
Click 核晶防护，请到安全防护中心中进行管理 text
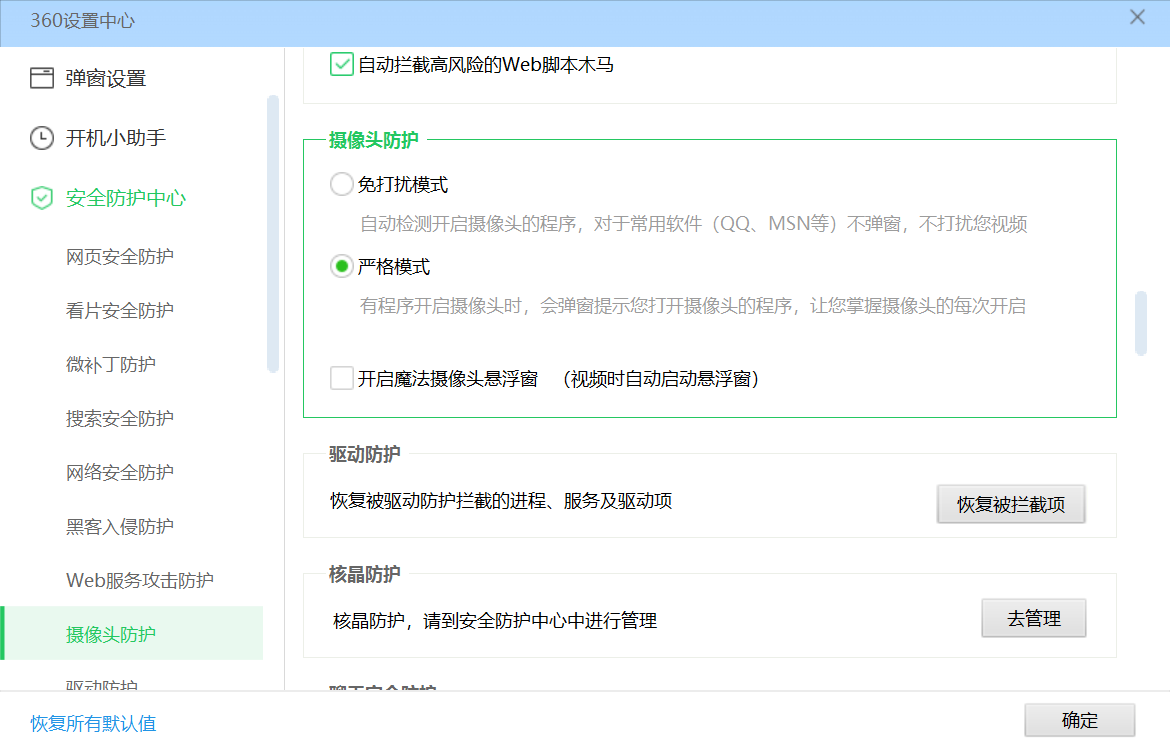[495, 620]
